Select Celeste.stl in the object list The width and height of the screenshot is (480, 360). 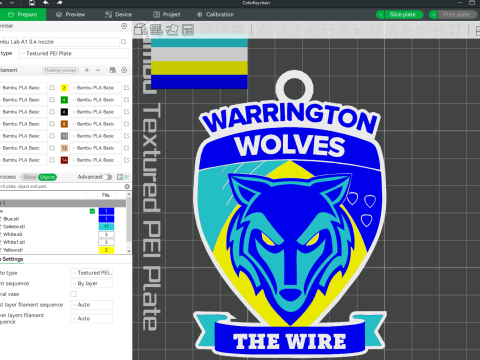pos(14,227)
